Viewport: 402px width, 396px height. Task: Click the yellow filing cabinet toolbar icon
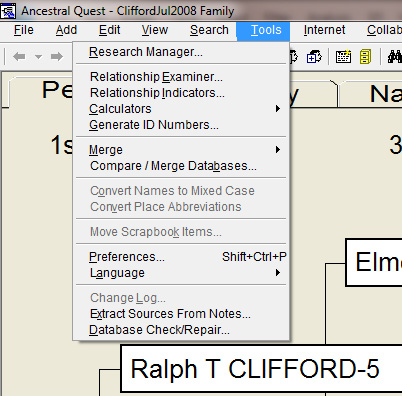365,57
